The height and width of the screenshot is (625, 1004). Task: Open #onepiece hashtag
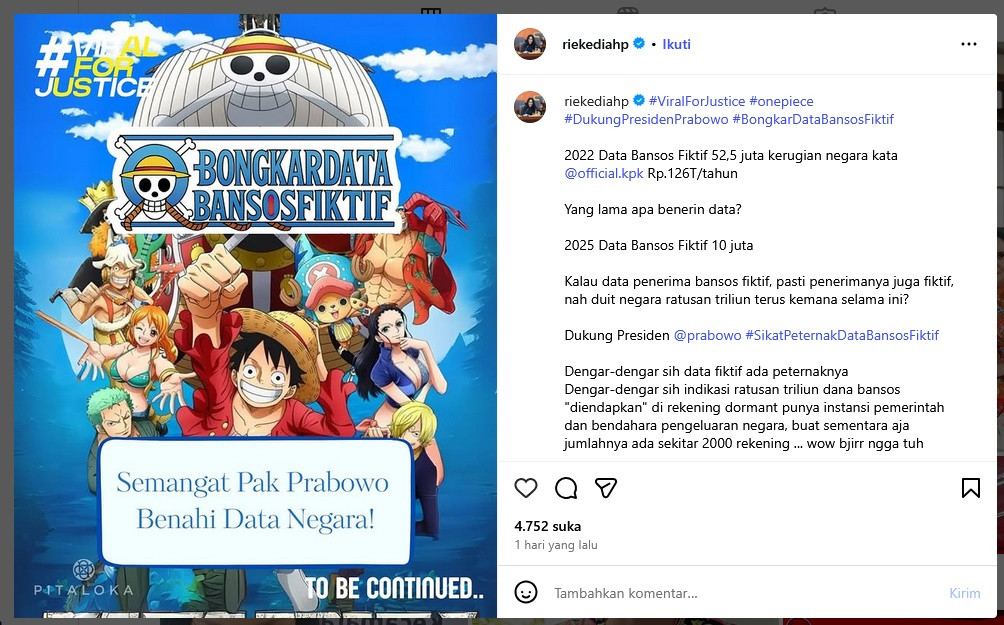[x=781, y=101]
